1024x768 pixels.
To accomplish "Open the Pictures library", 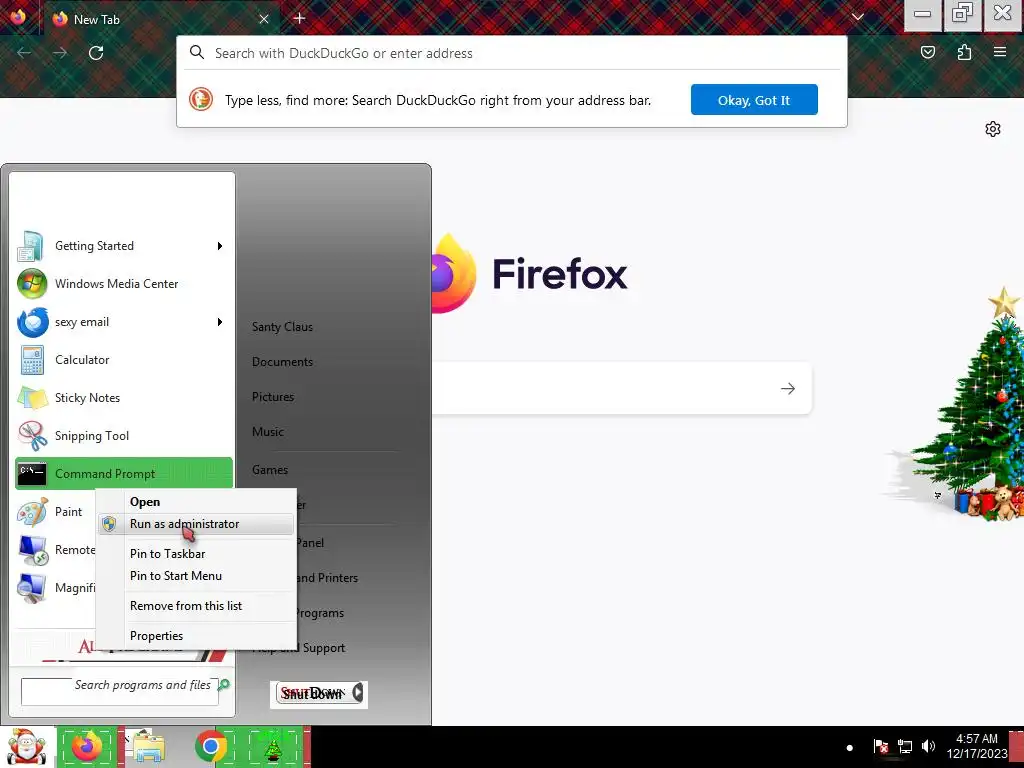I will 273,397.
